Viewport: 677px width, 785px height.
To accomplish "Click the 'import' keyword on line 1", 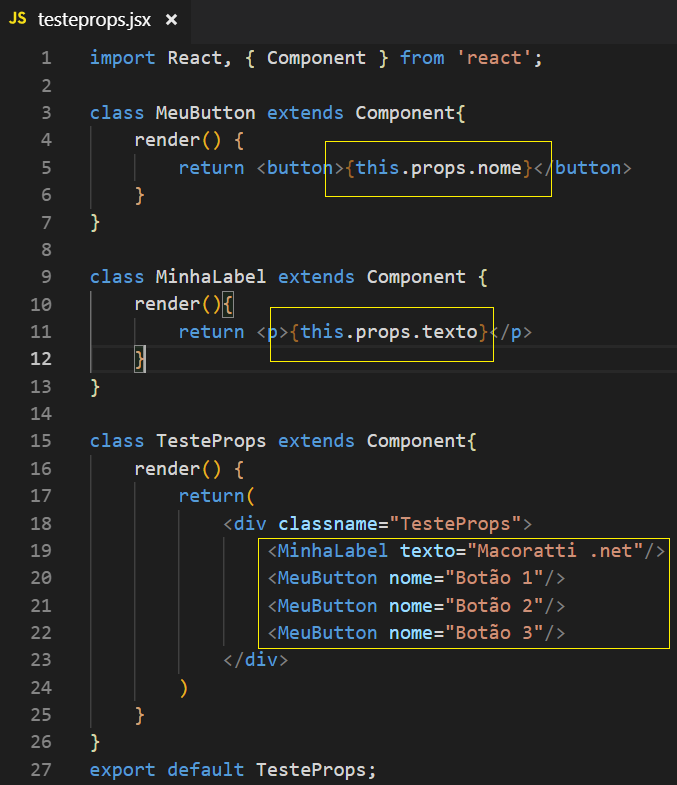I will [x=123, y=58].
